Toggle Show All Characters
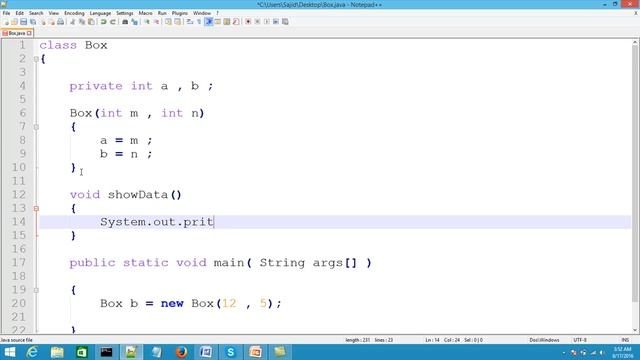The image size is (640, 360). (x=199, y=22)
